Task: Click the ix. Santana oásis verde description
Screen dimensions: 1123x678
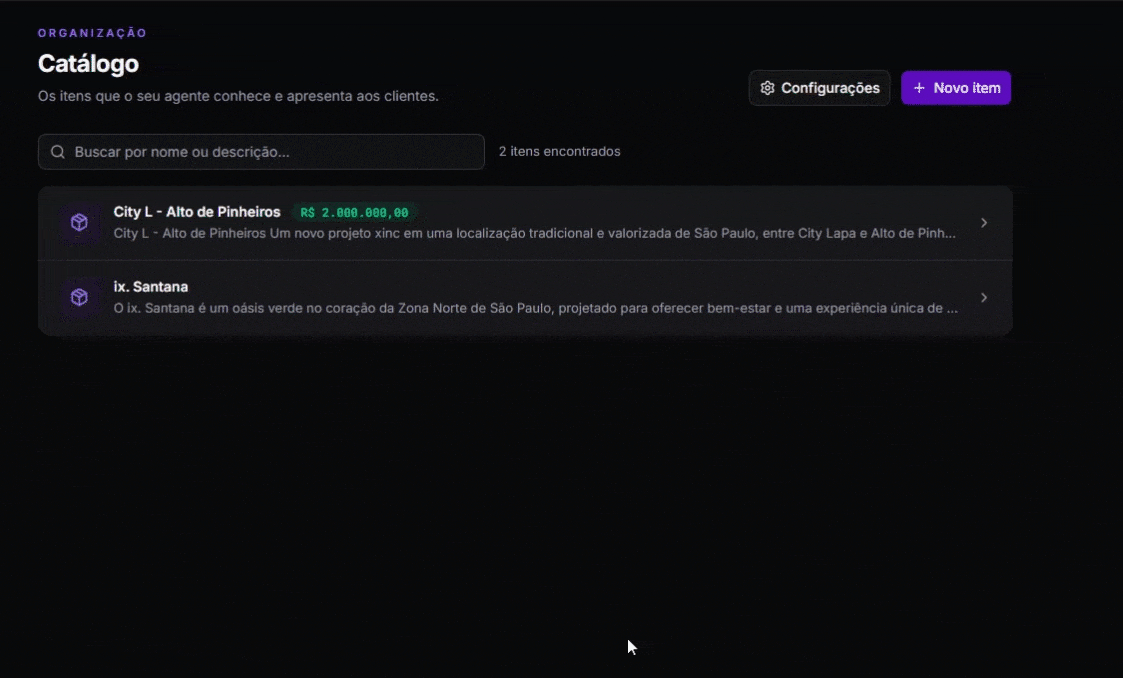Action: coord(535,308)
